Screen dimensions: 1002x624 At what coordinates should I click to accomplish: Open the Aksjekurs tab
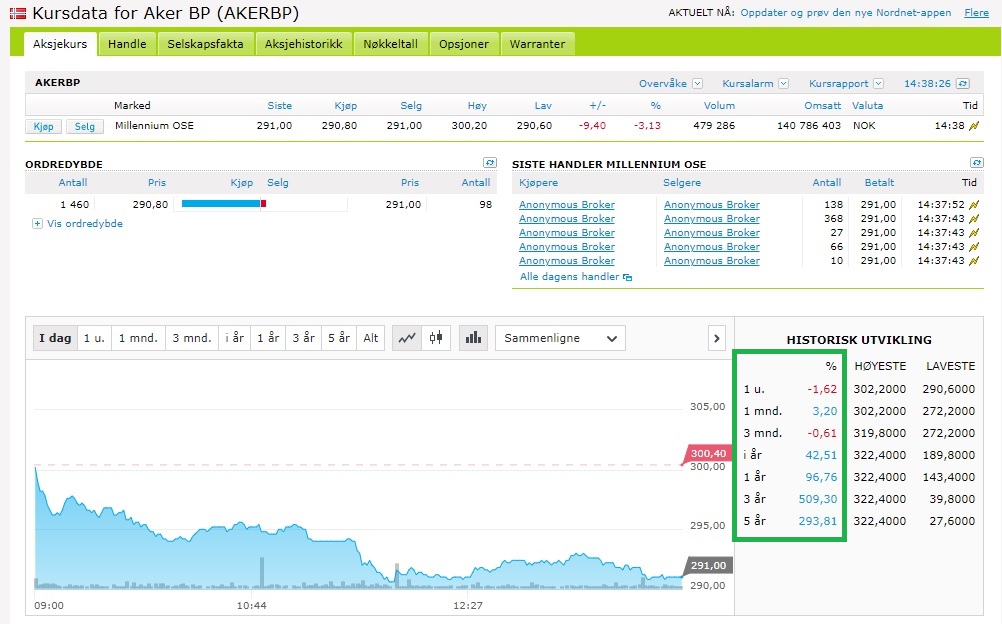click(x=60, y=44)
